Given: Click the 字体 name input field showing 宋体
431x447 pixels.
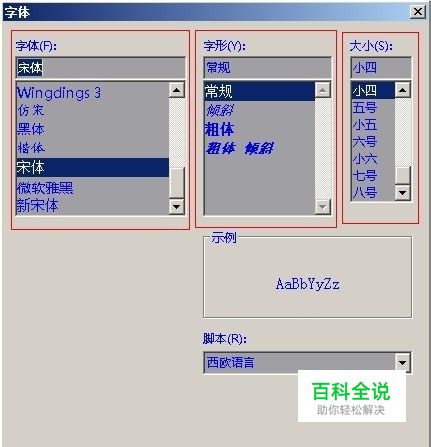Looking at the screenshot, I should (100, 68).
